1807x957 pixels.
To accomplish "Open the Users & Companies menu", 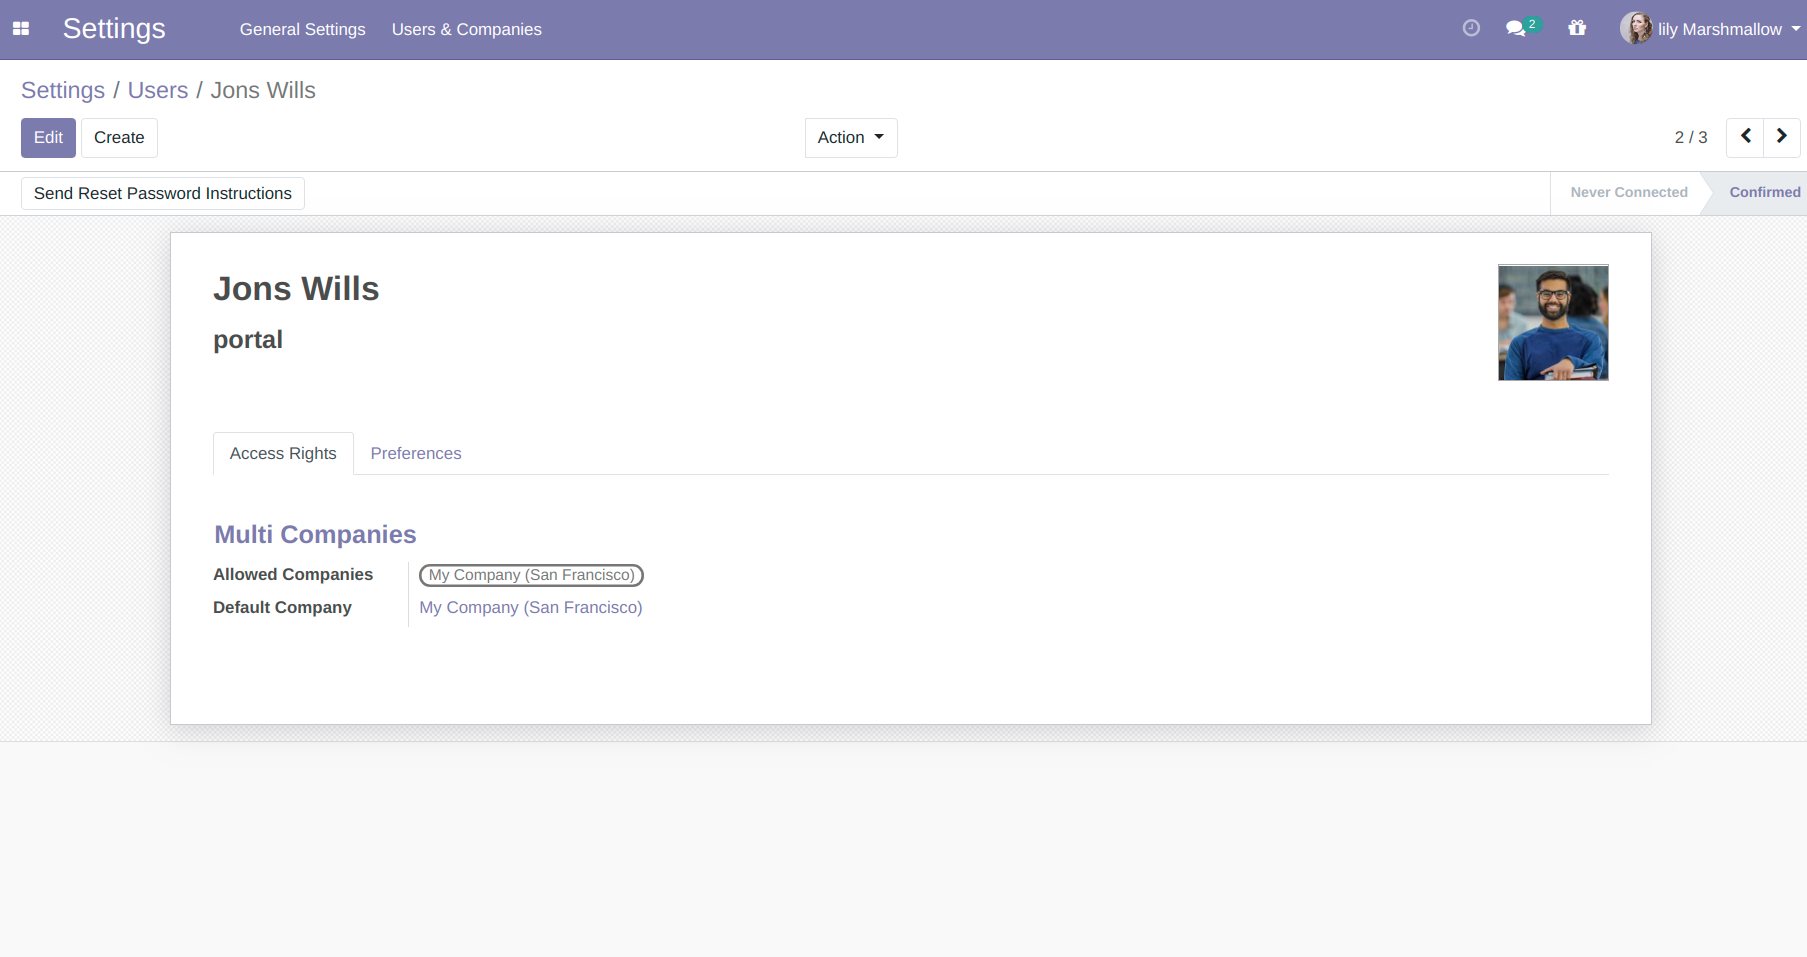I will [x=466, y=29].
